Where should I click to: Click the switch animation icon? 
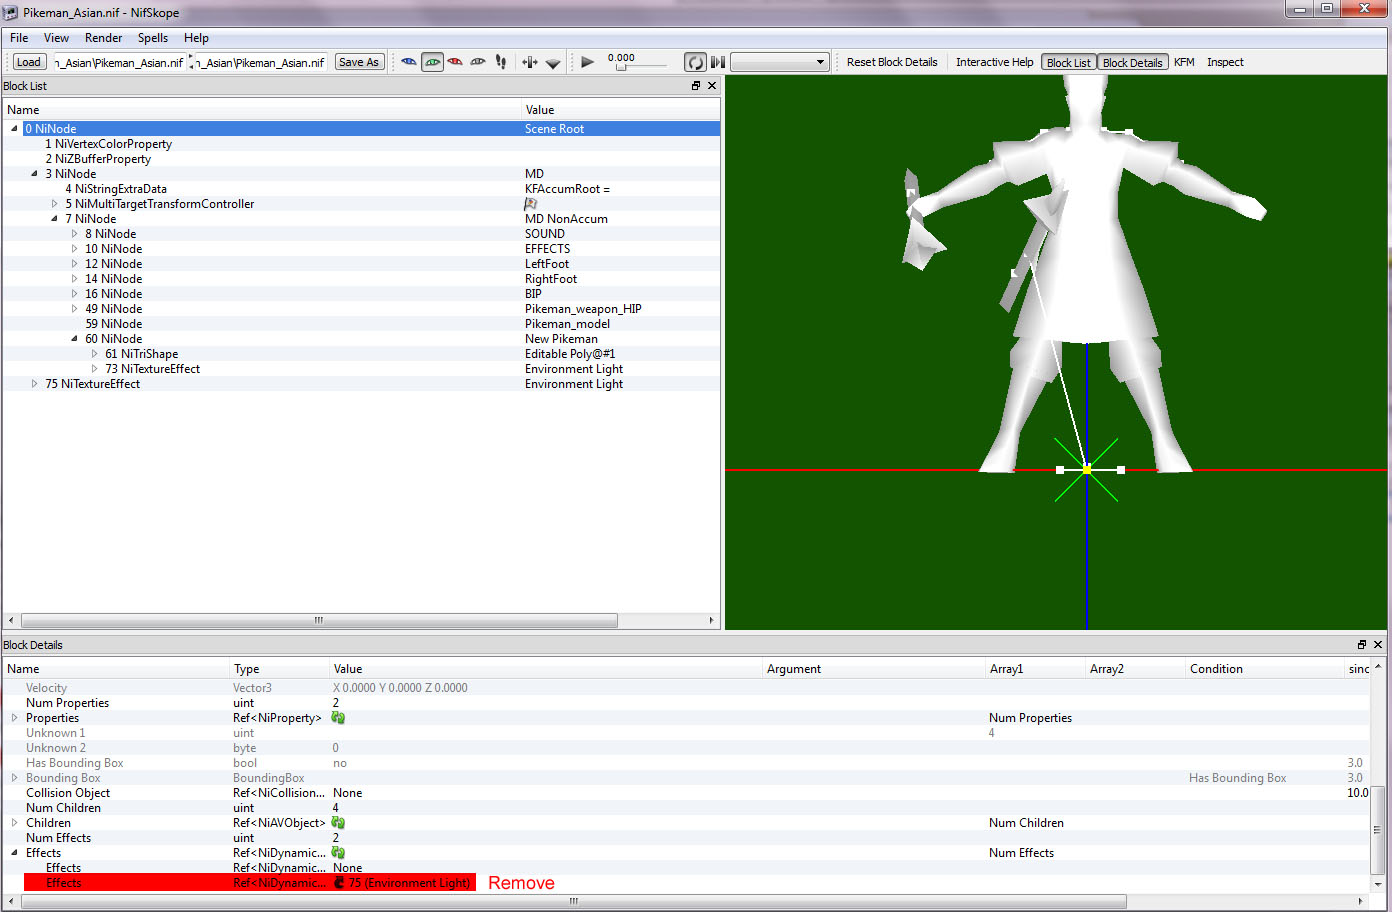click(x=718, y=62)
